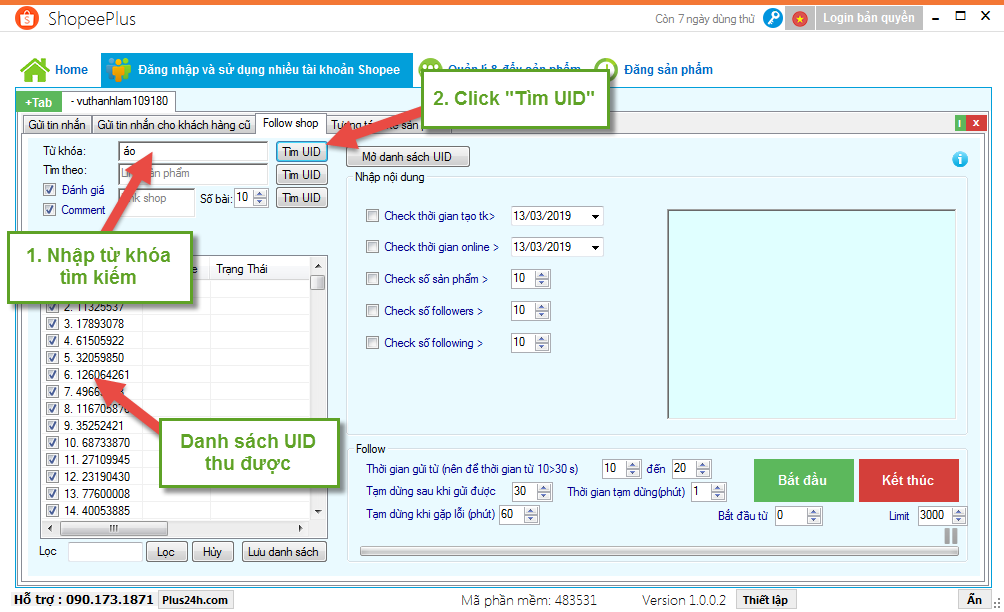Switch to Gửi tin nhắn tab
Viewport: 1004px width, 612px height.
click(x=56, y=125)
